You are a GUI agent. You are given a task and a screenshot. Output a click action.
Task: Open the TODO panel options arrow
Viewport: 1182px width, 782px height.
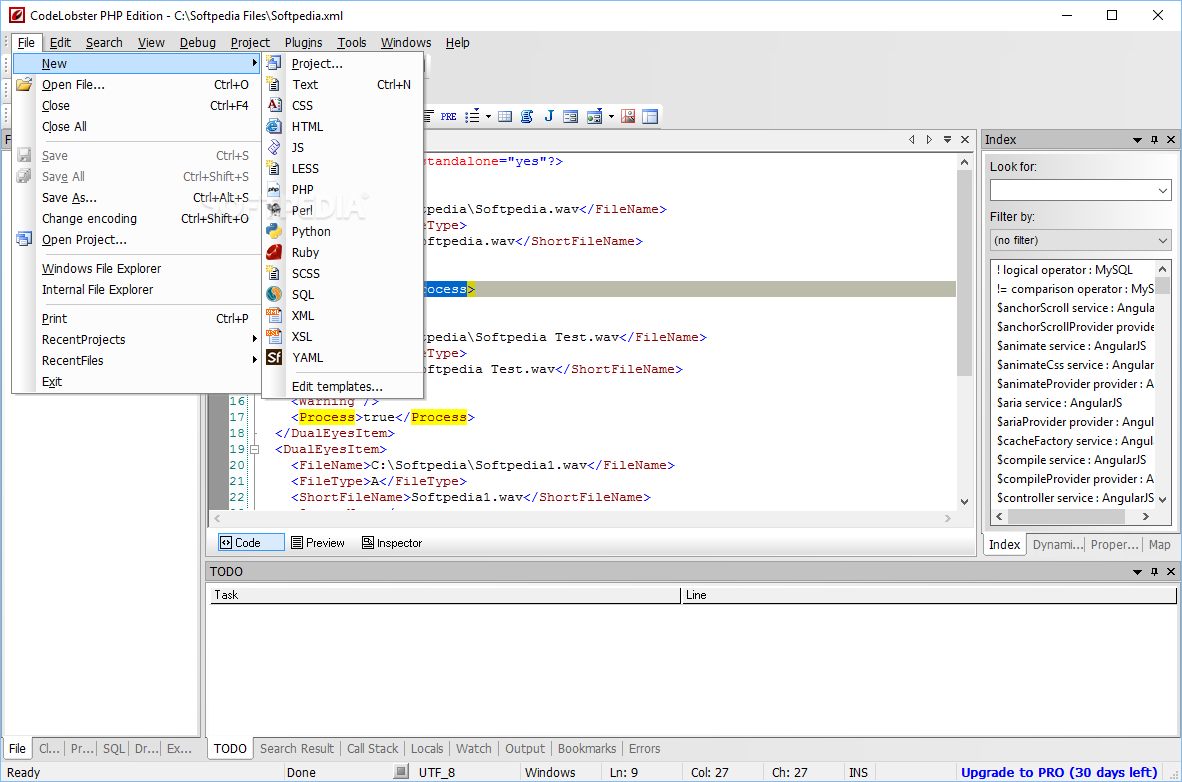tap(1137, 572)
